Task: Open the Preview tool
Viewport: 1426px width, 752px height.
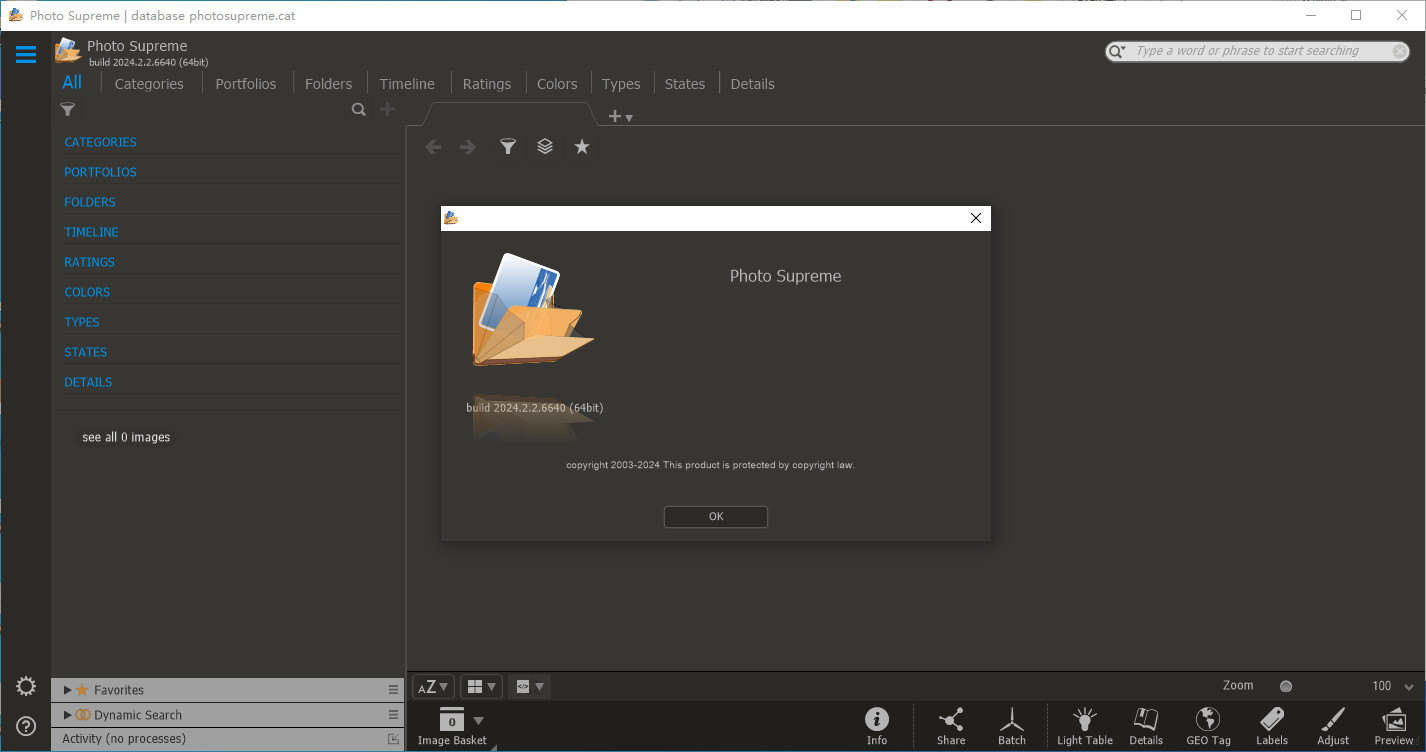Action: coord(1394,726)
